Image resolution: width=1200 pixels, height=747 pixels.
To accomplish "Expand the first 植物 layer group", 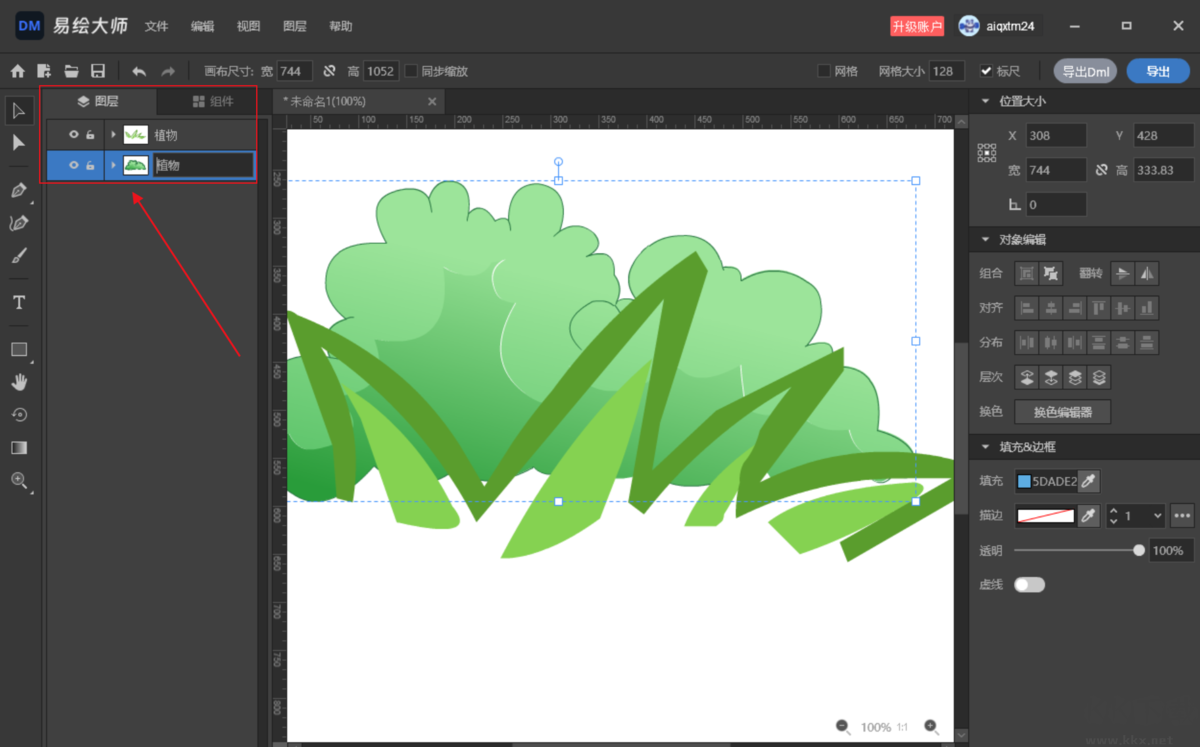I will [113, 135].
